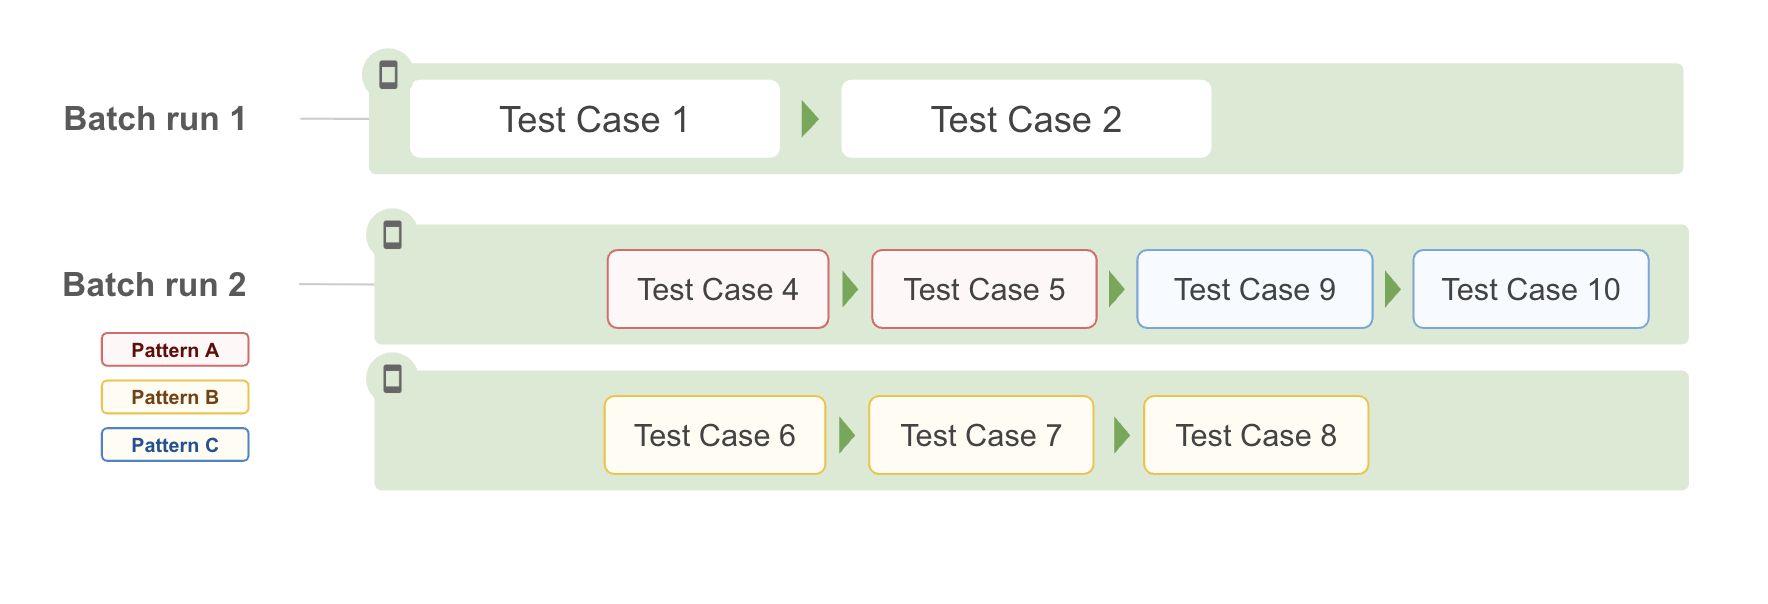Click arrow between Test Case 4 and 5
Screen dimensions: 1768x604
[850, 289]
